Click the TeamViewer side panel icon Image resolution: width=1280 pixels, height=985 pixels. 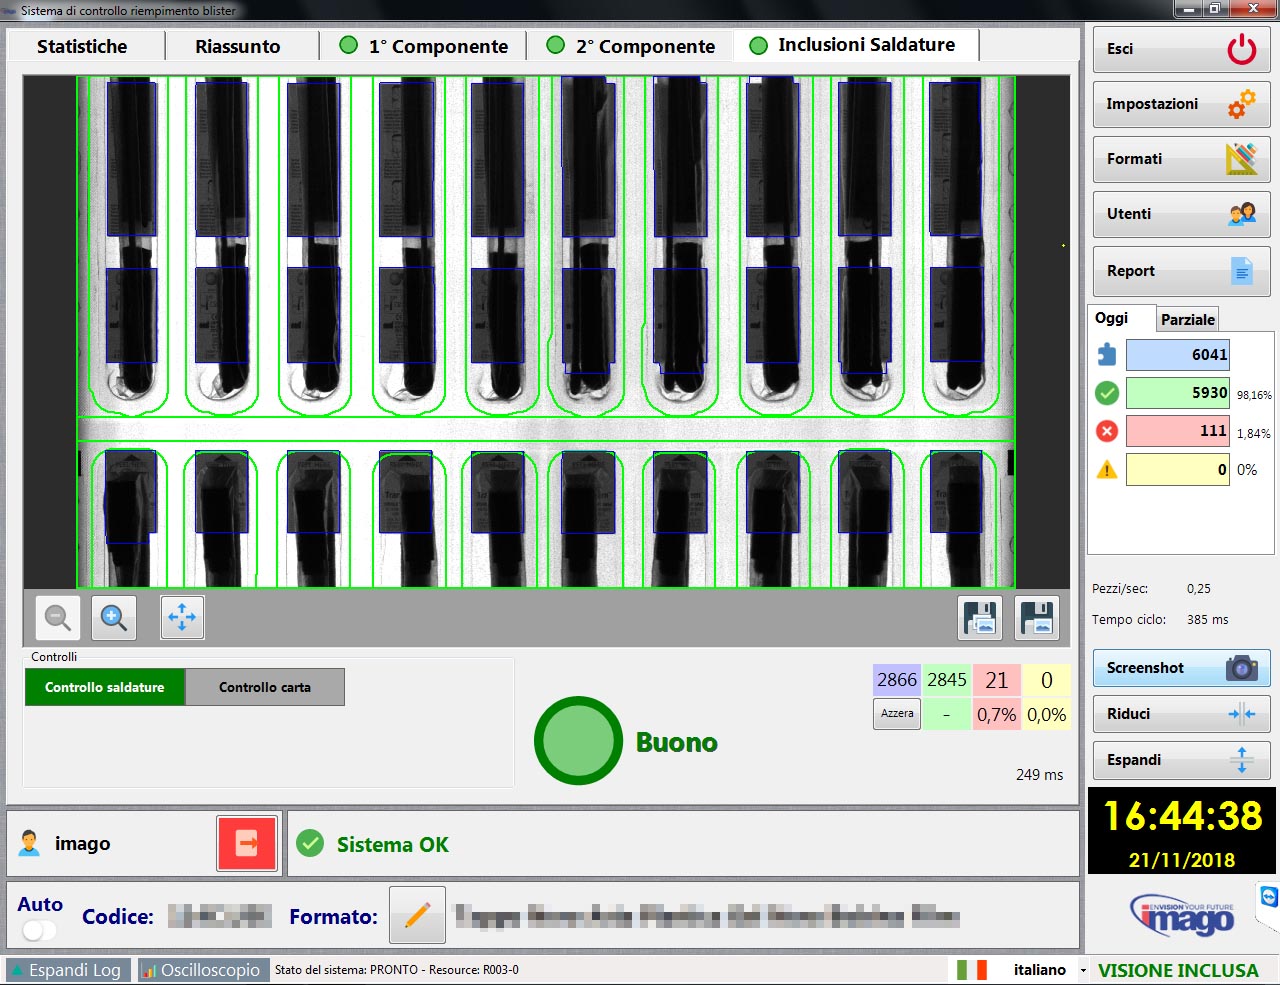(1269, 896)
